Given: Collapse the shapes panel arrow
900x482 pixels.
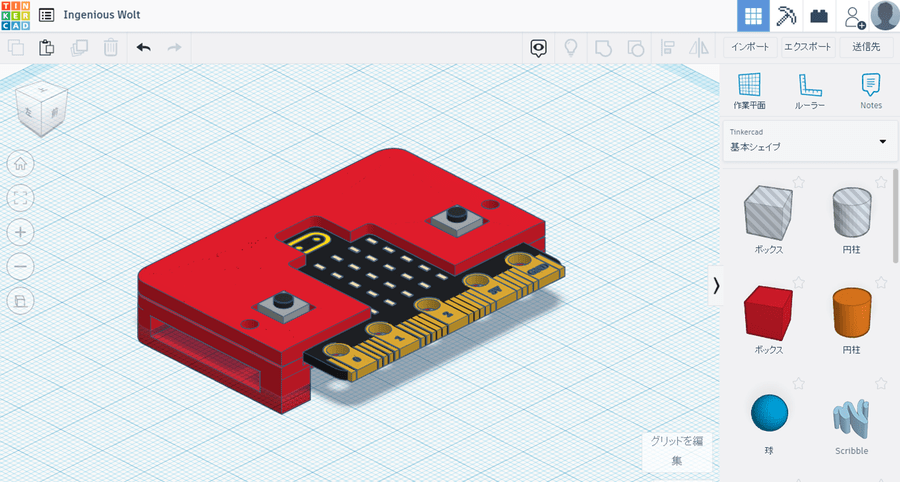Looking at the screenshot, I should click(716, 285).
